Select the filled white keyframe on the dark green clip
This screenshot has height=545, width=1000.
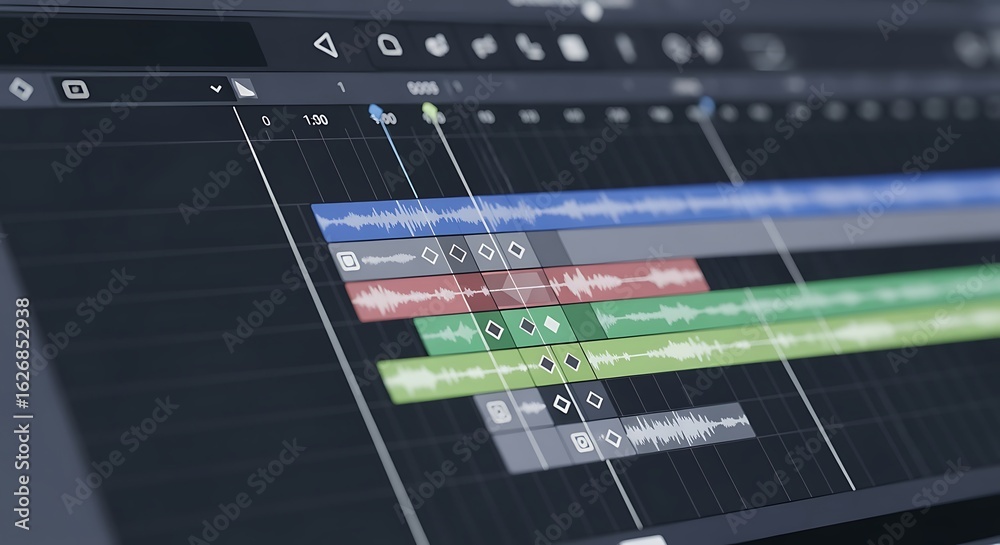click(552, 325)
